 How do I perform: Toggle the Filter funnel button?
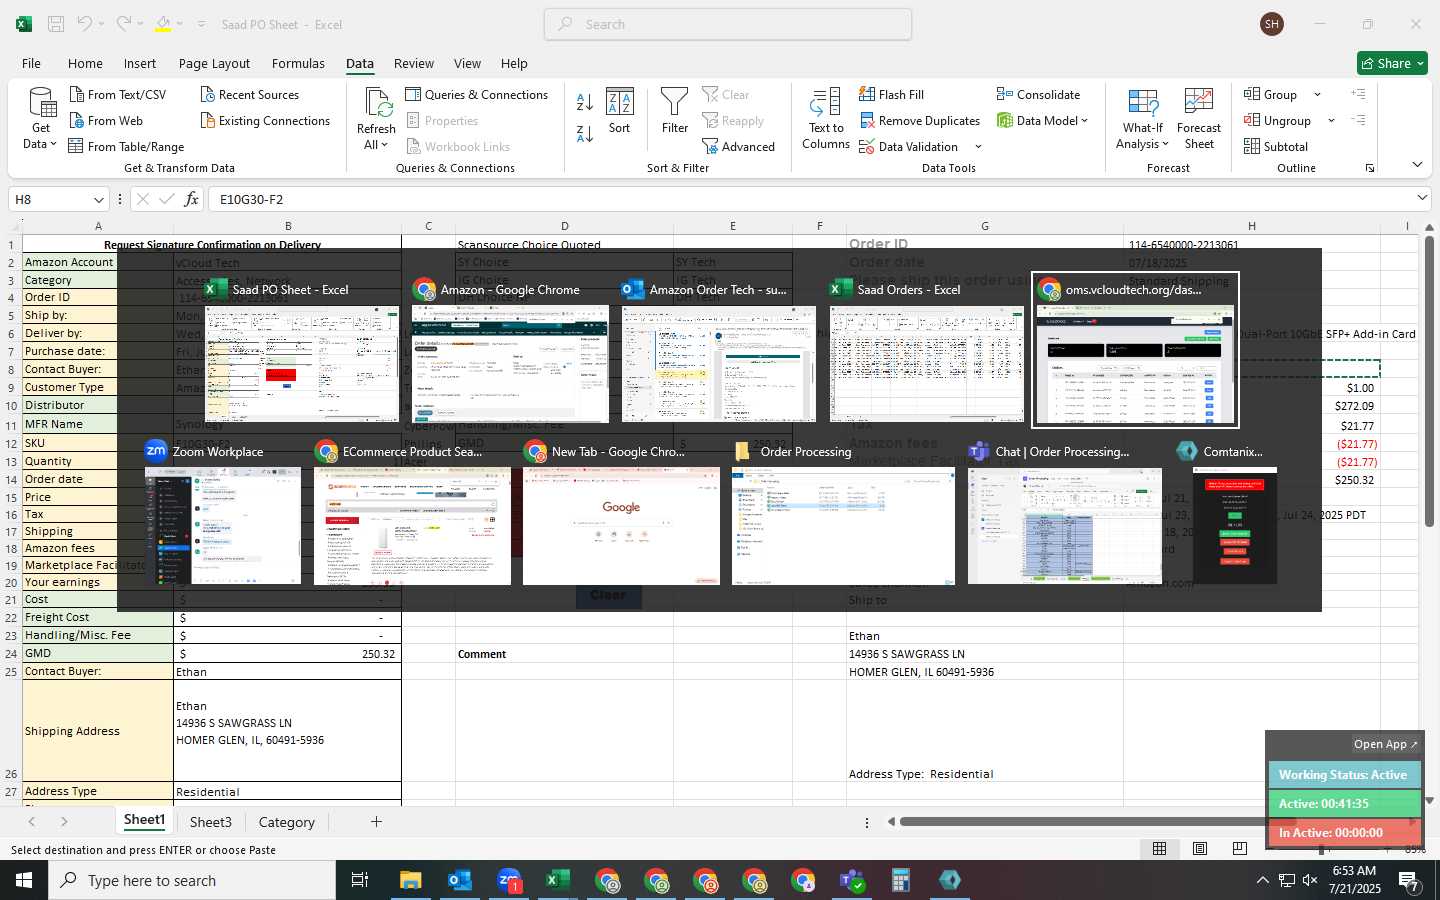coord(675,111)
